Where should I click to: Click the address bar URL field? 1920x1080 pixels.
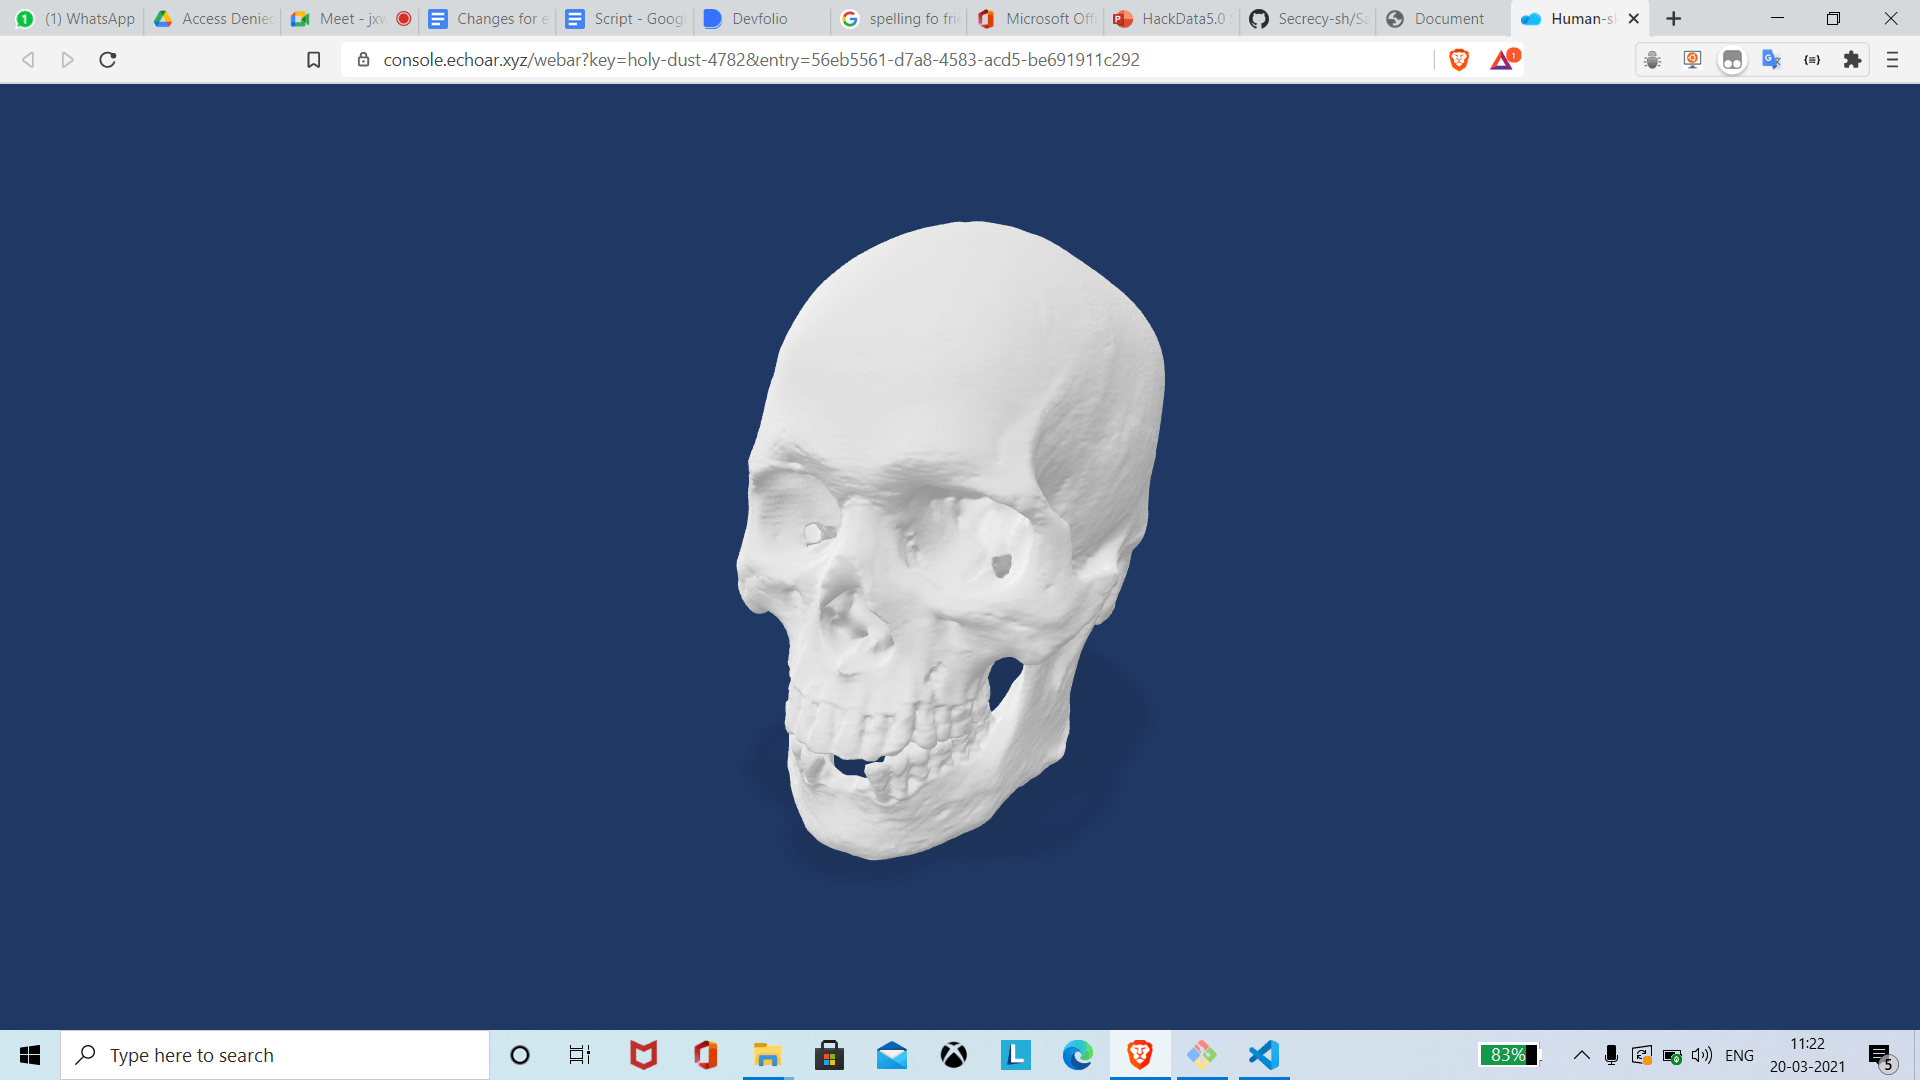(x=760, y=60)
